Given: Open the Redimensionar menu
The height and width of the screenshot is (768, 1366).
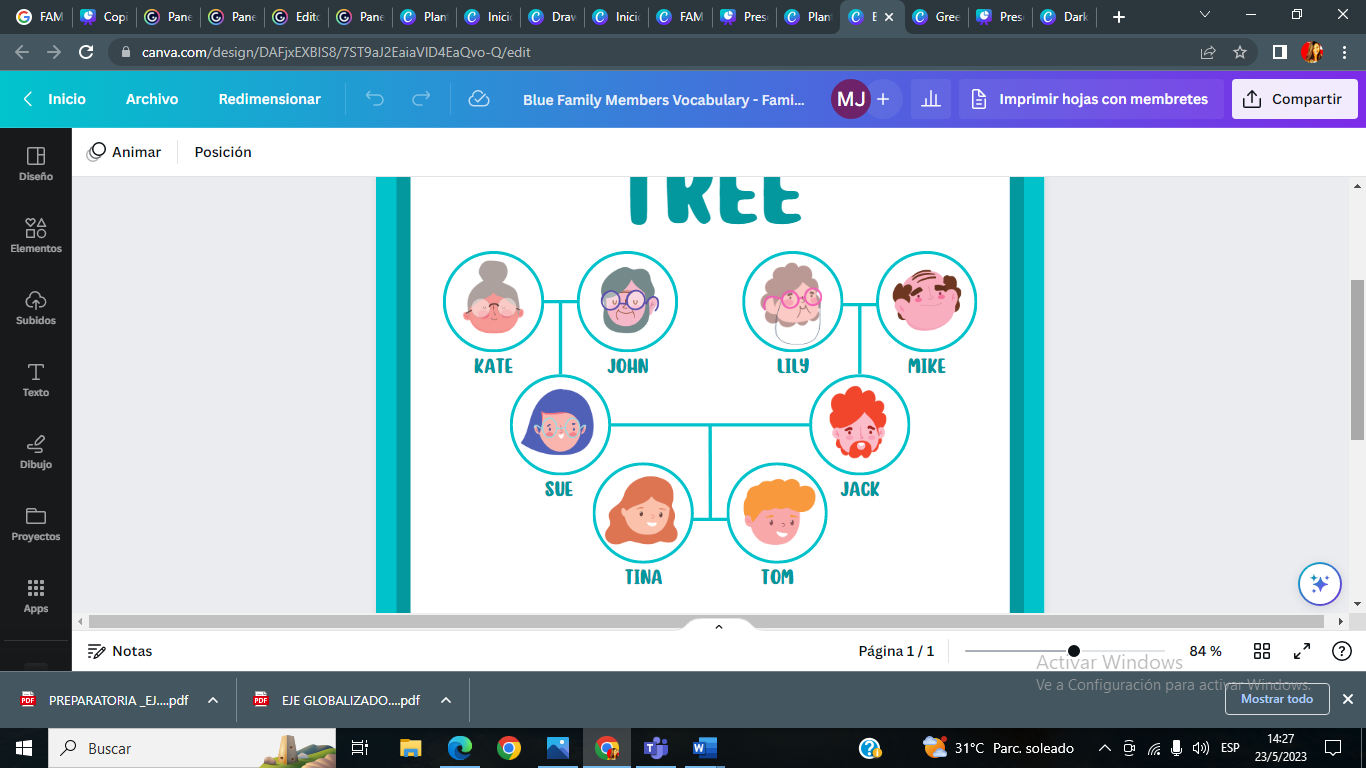Looking at the screenshot, I should [x=270, y=99].
